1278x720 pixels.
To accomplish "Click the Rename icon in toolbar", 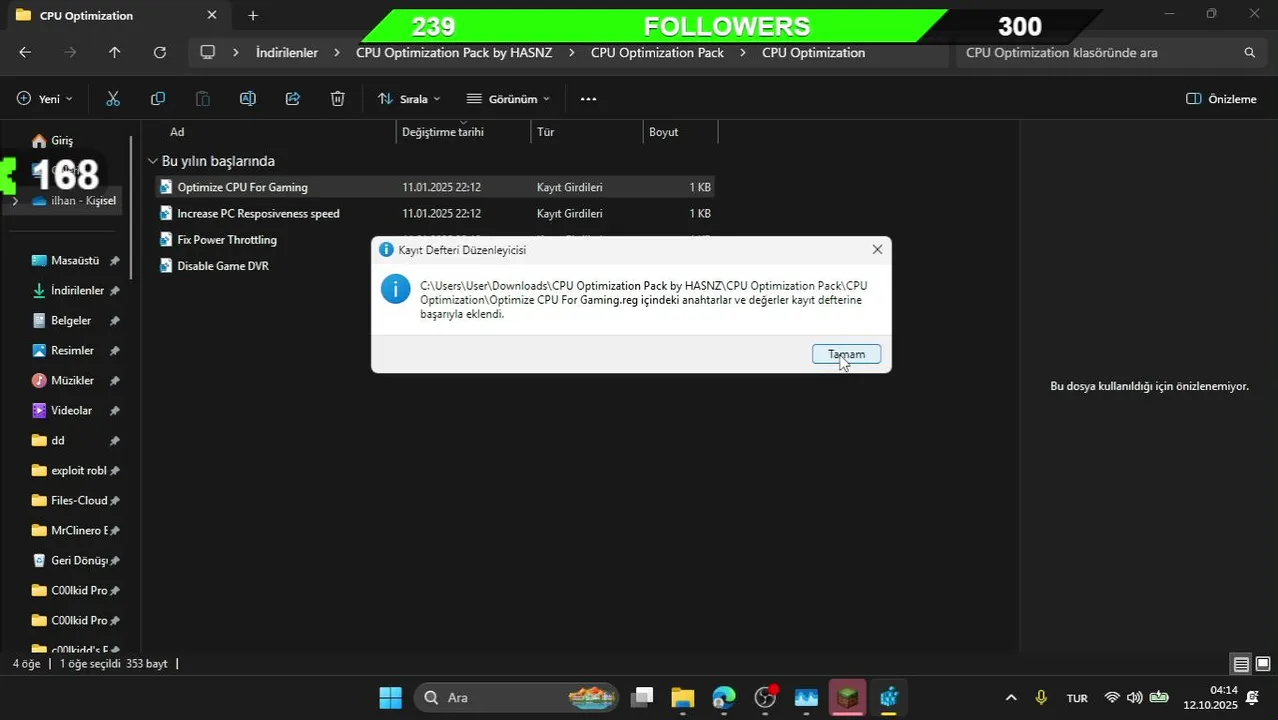I will (248, 99).
